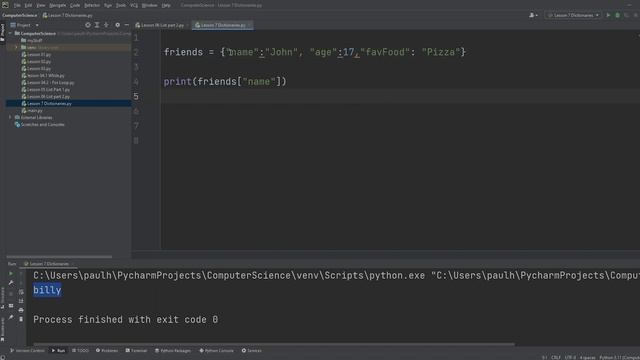Expand the venv folder
This screenshot has height=360, width=640.
(x=16, y=47)
